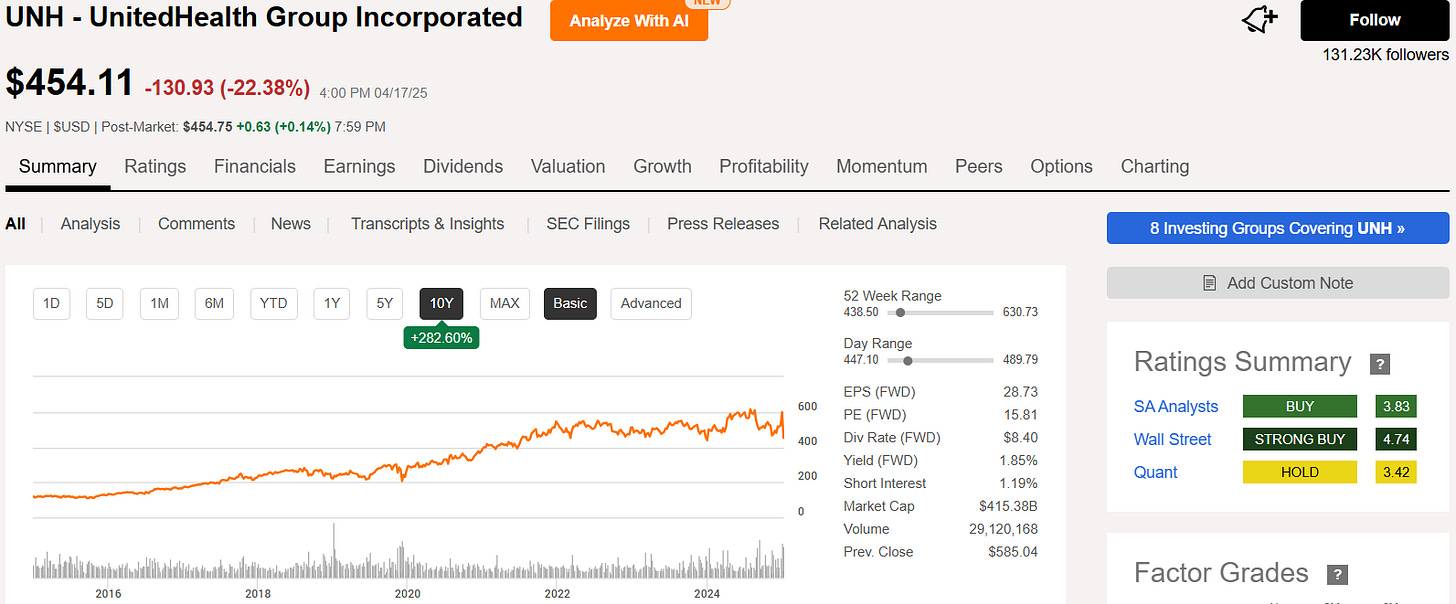The height and width of the screenshot is (604, 1456).
Task: Open 8 Investing Groups Covering UNH
Action: pyautogui.click(x=1278, y=228)
